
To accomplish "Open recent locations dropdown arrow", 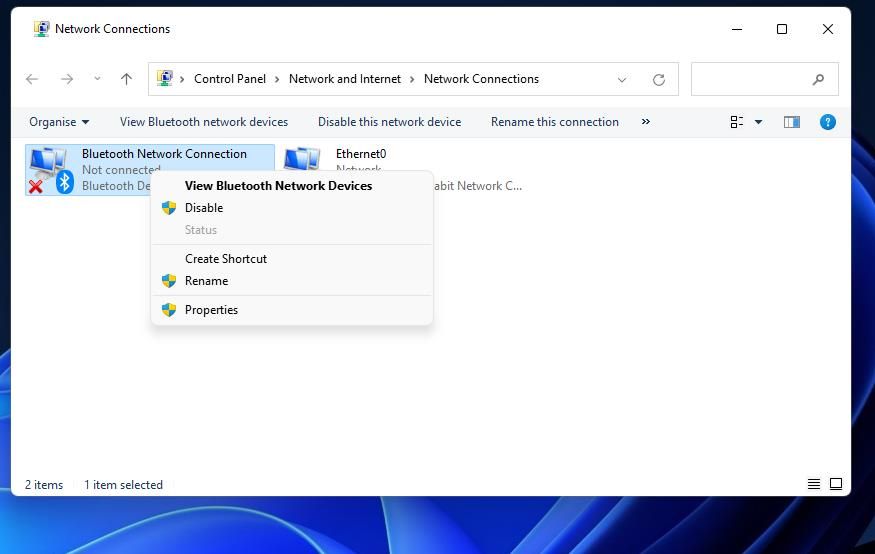I will click(97, 79).
